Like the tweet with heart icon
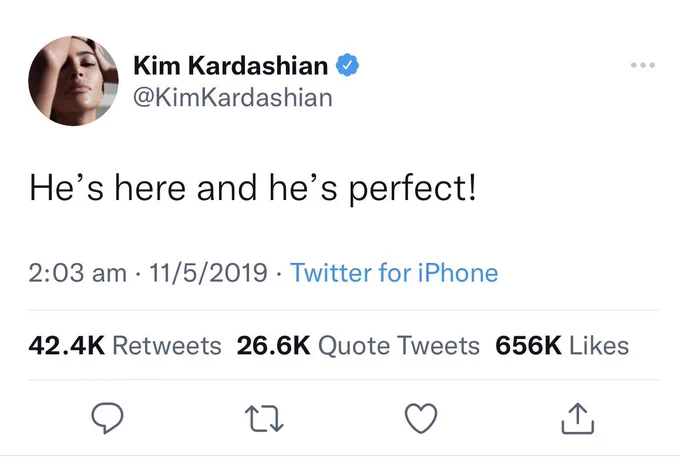This screenshot has width=680, height=467. 421,418
